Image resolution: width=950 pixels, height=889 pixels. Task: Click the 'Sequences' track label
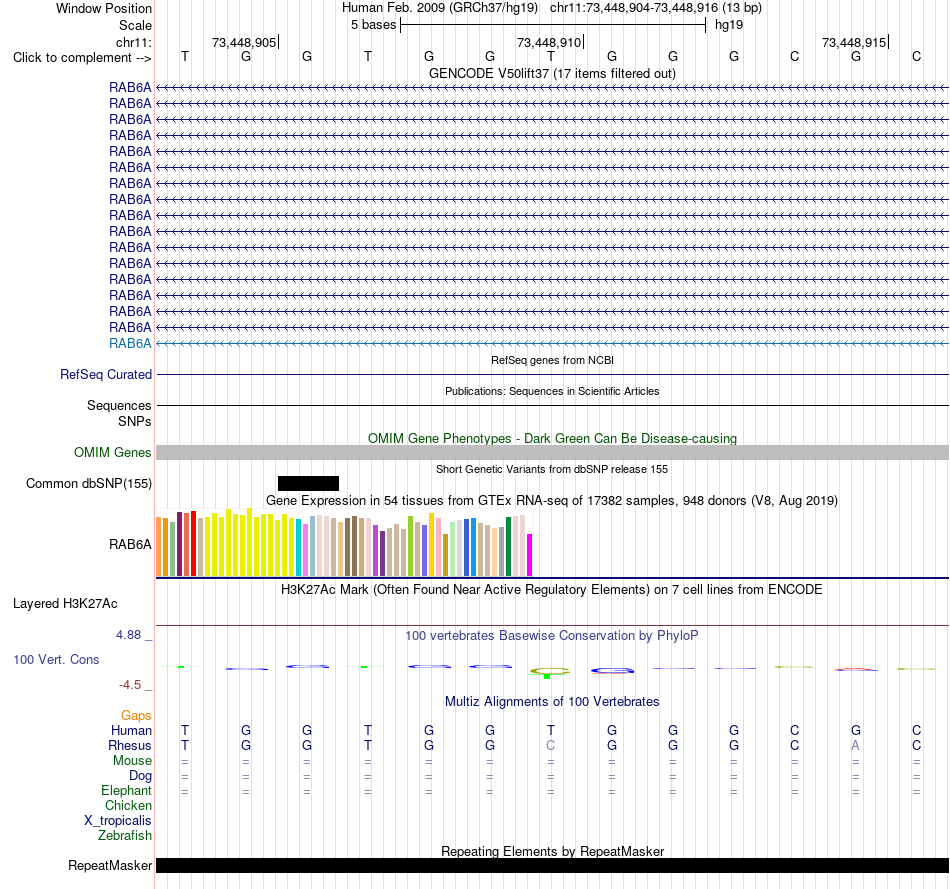pos(119,405)
